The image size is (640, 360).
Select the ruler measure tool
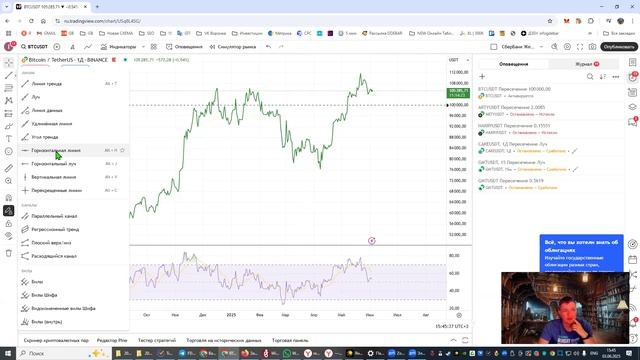(9, 168)
